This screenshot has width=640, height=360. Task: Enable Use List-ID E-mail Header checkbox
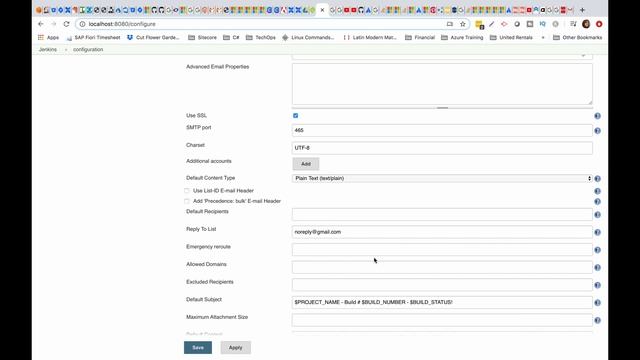point(187,191)
